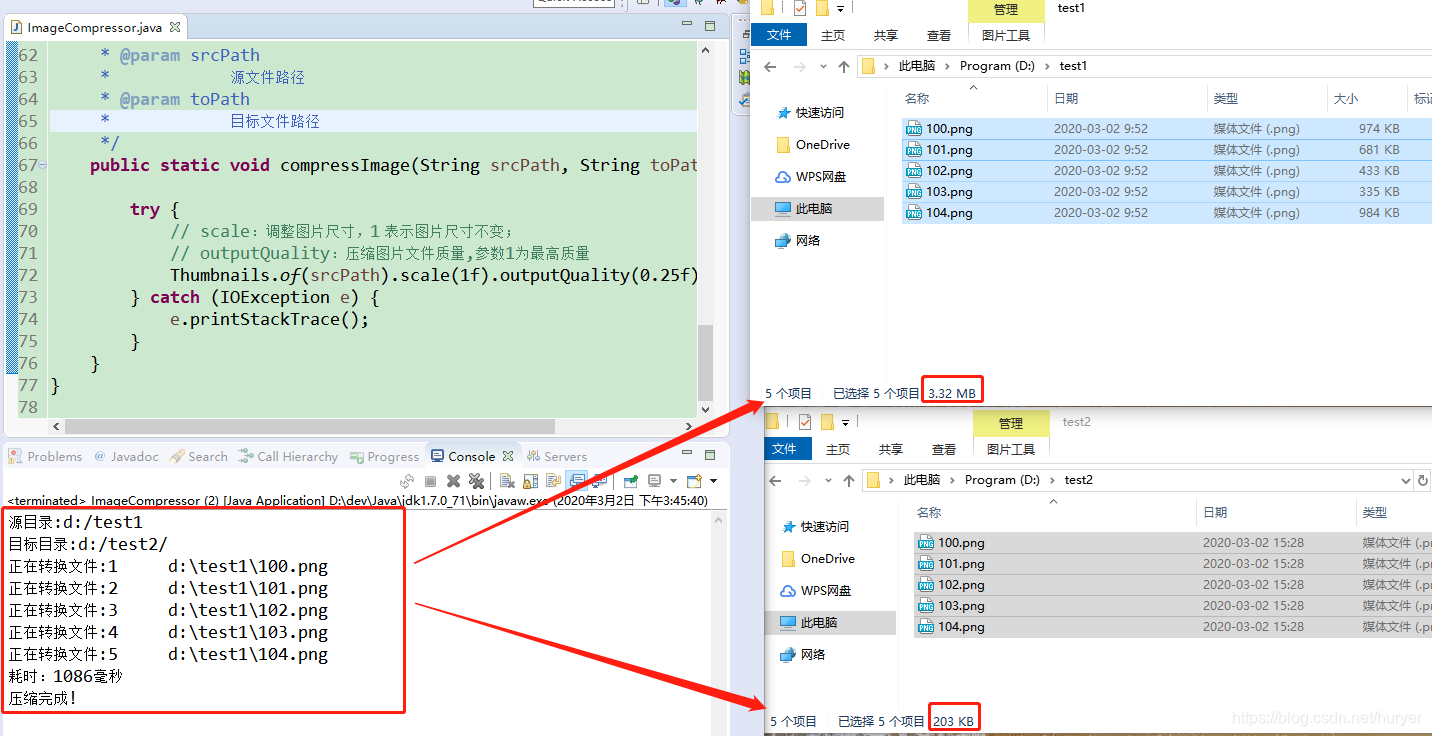Click Properties icon in test2 quick toolbar
The height and width of the screenshot is (736, 1432).
pos(805,422)
